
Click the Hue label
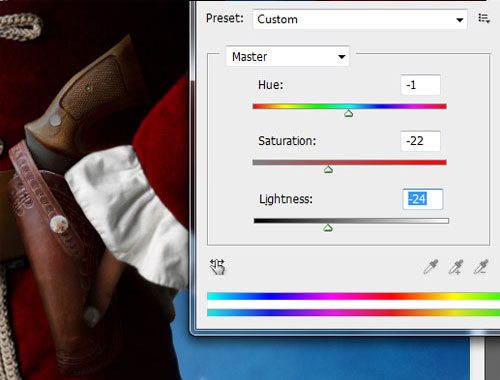click(270, 85)
